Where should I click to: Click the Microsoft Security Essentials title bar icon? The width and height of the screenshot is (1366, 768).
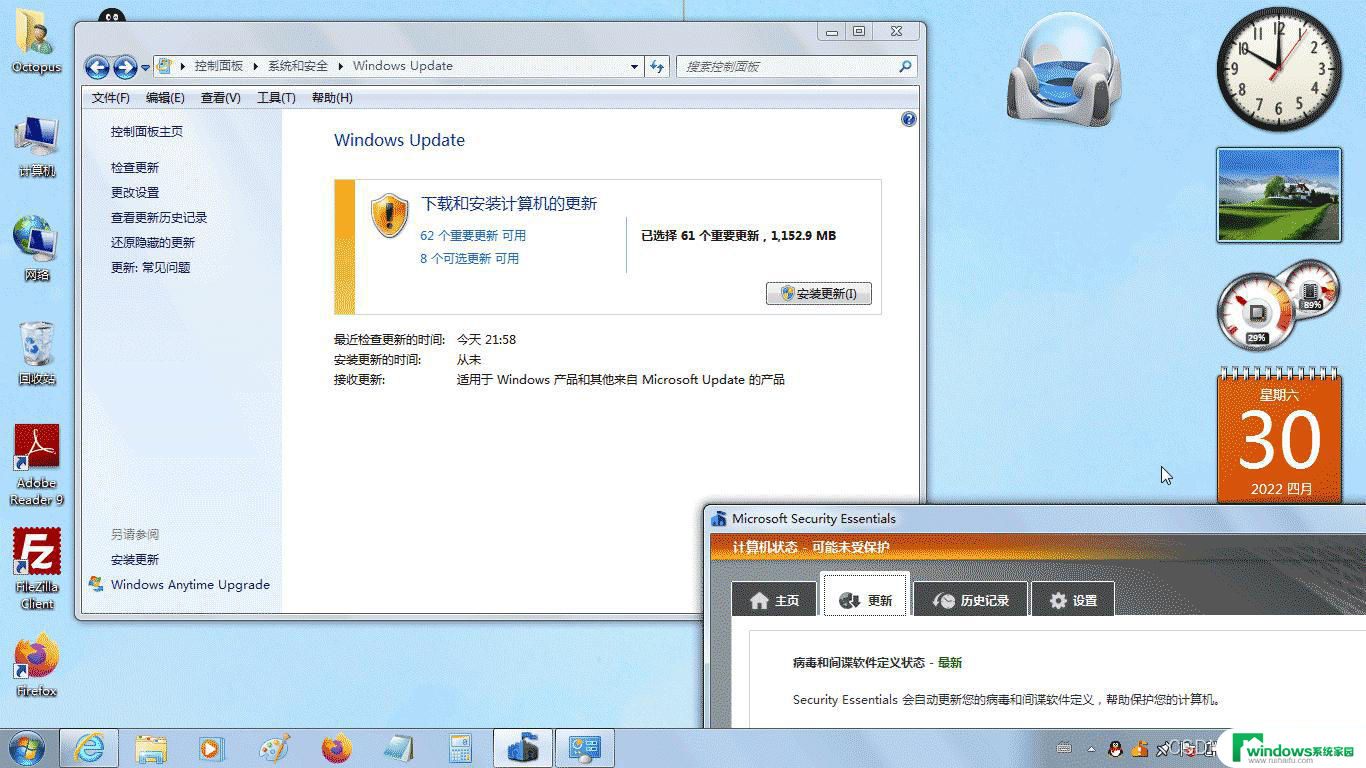(x=719, y=519)
